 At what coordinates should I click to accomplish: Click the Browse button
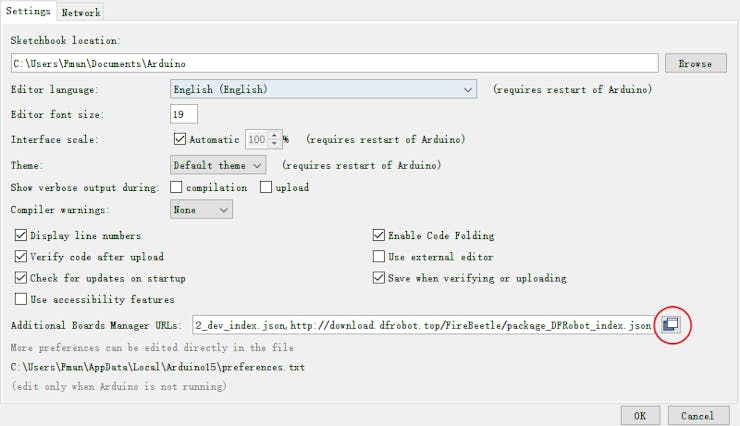tap(696, 63)
